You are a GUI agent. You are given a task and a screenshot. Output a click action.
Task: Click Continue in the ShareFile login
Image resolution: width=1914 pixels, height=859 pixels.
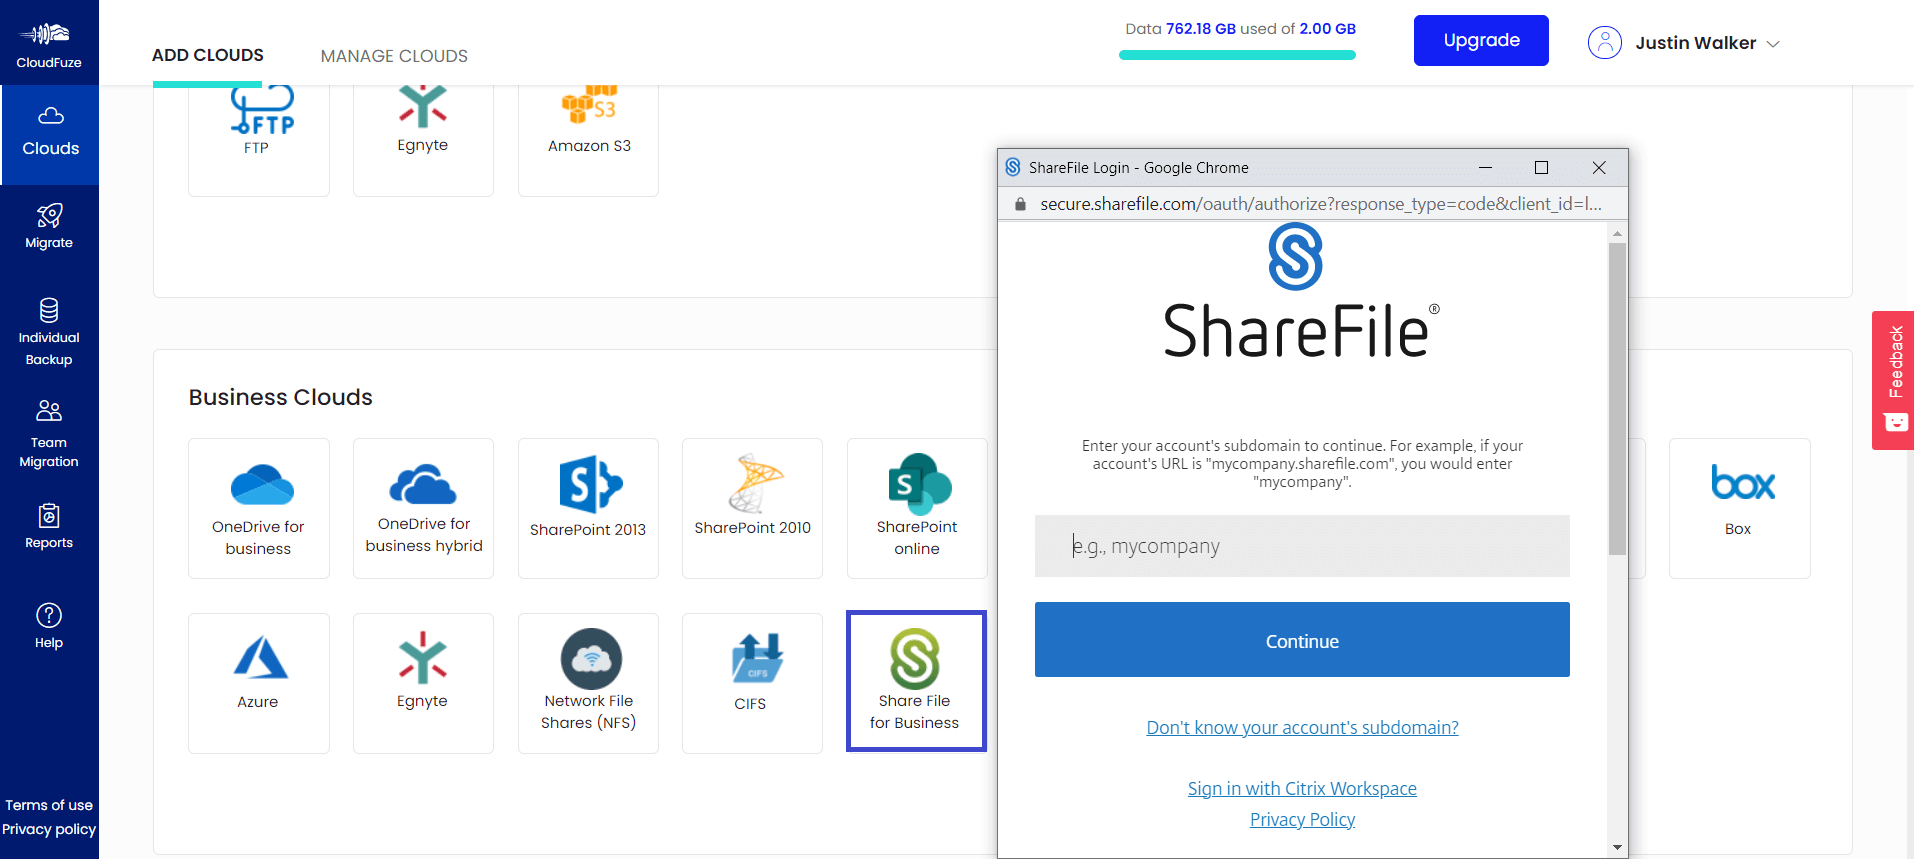1302,640
